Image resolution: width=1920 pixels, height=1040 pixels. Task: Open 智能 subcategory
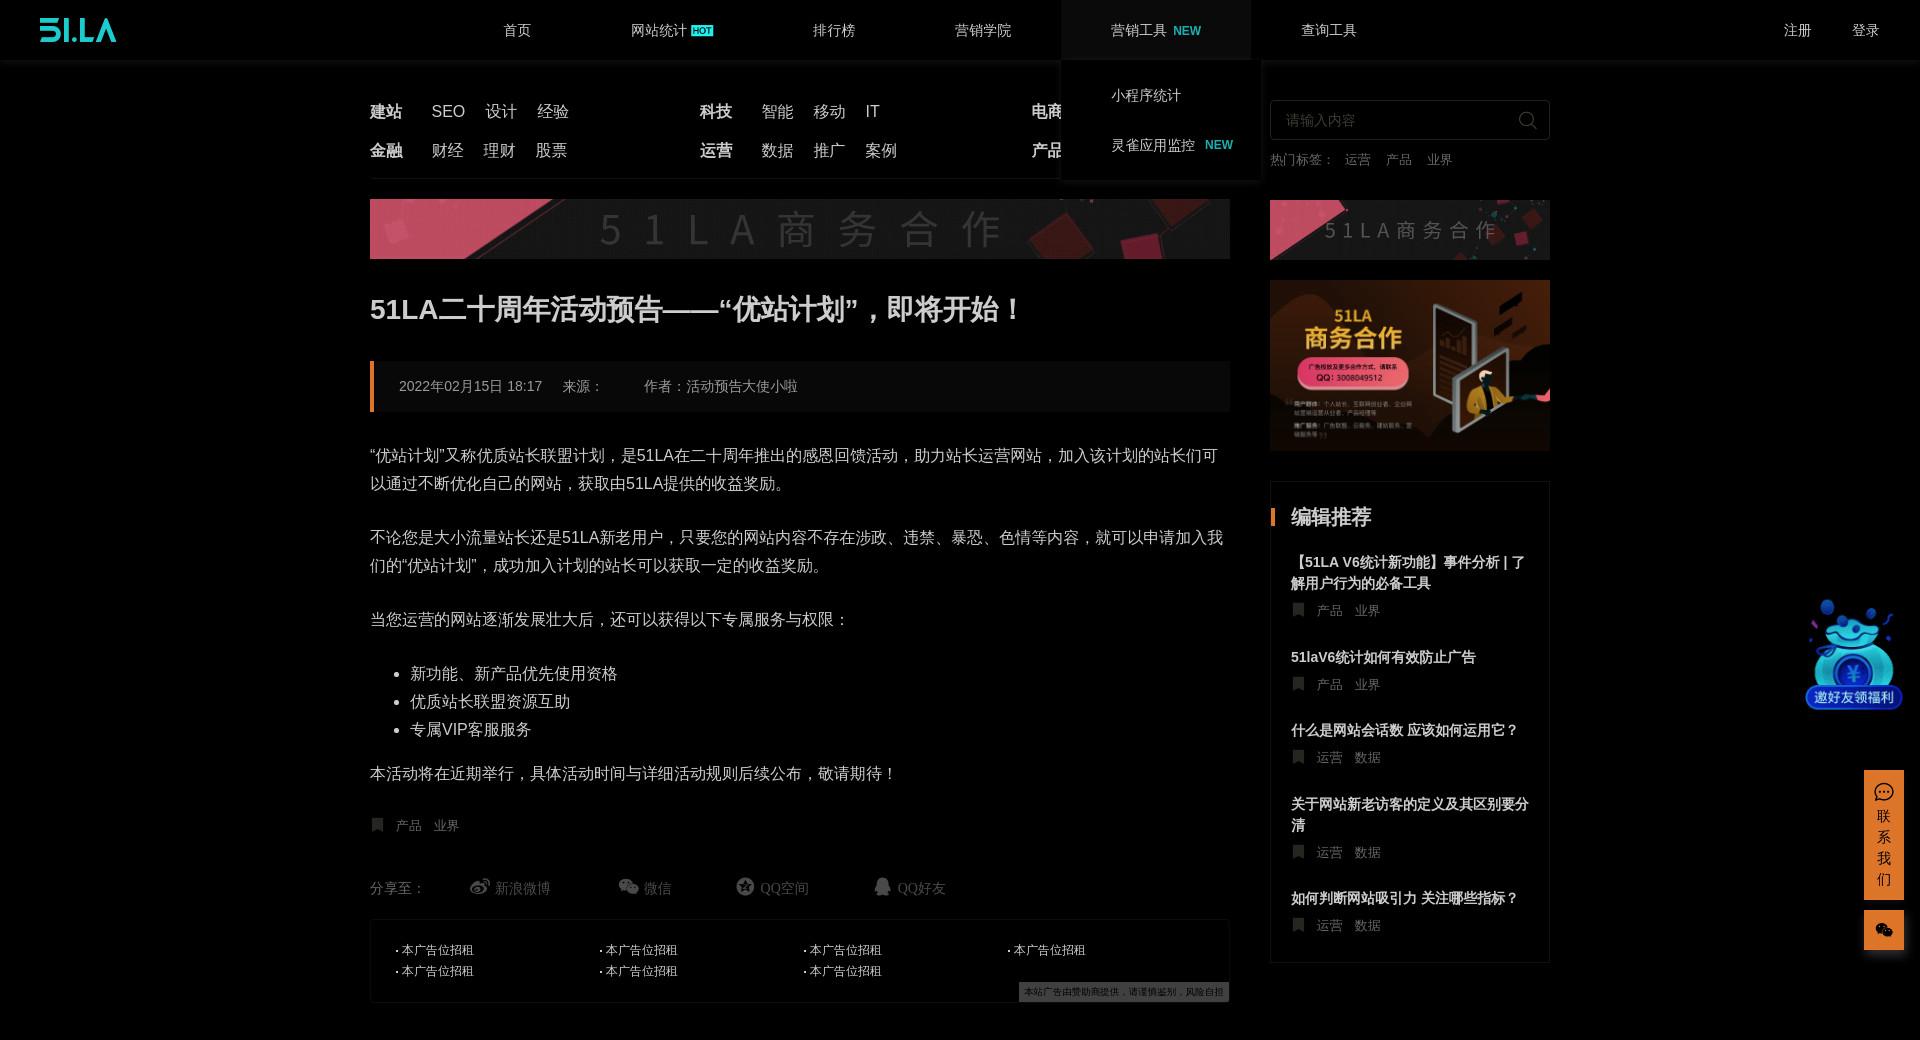point(777,111)
